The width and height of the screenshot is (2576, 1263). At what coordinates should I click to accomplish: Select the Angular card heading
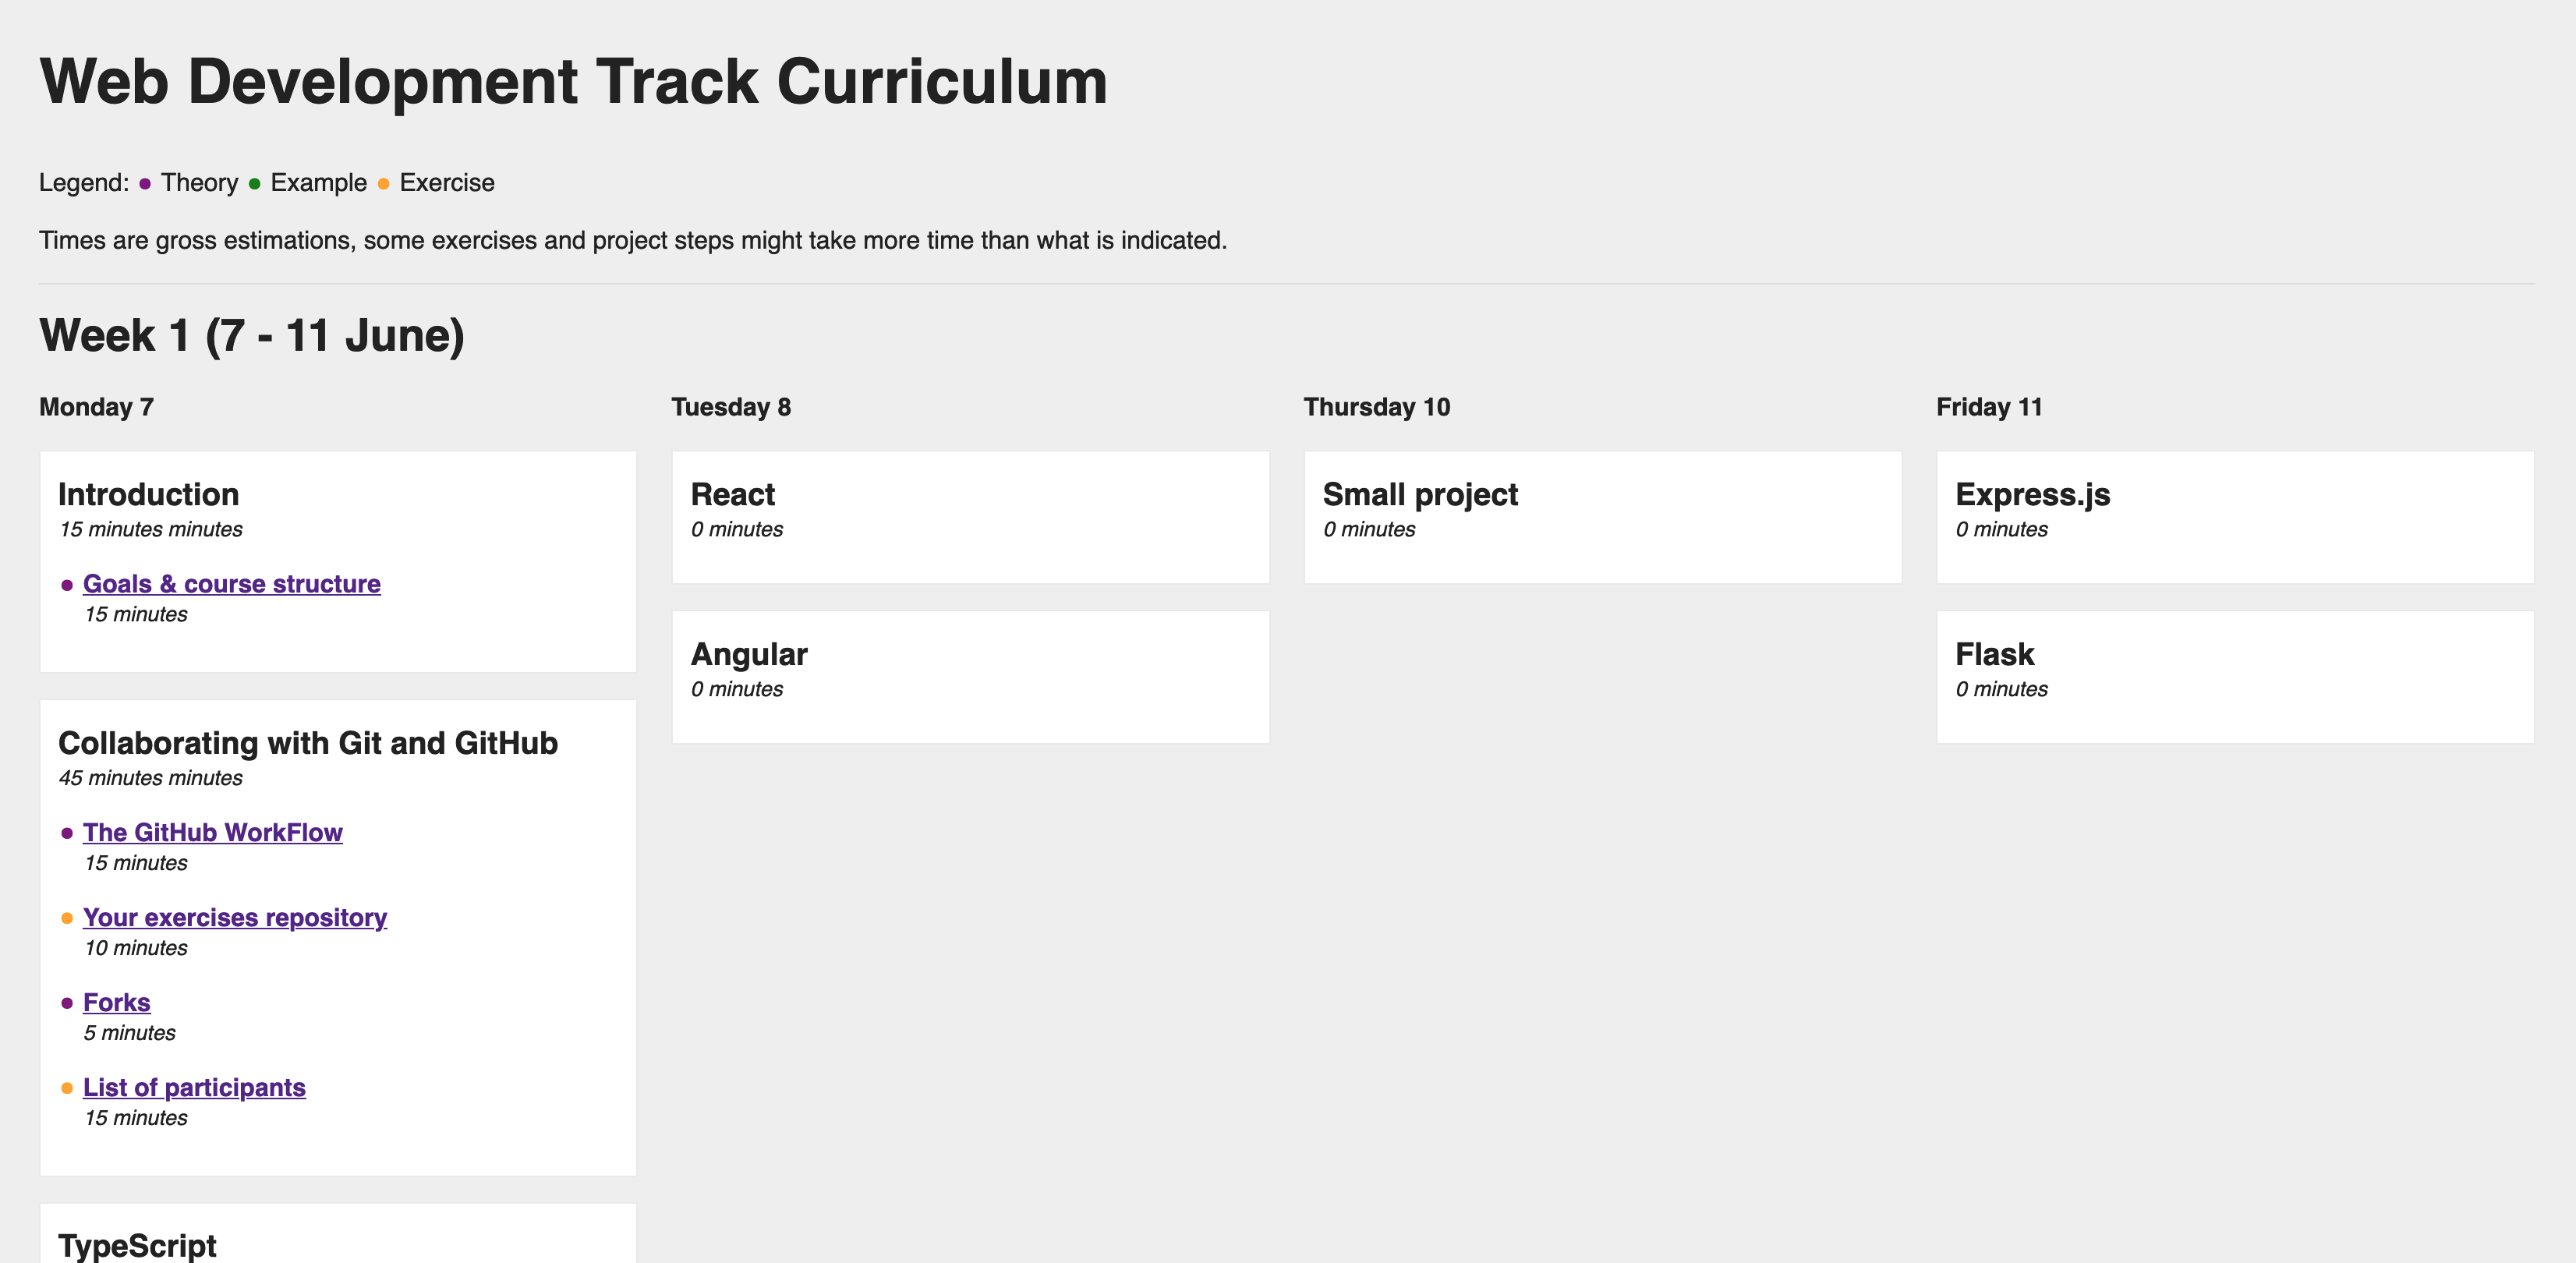click(x=748, y=654)
